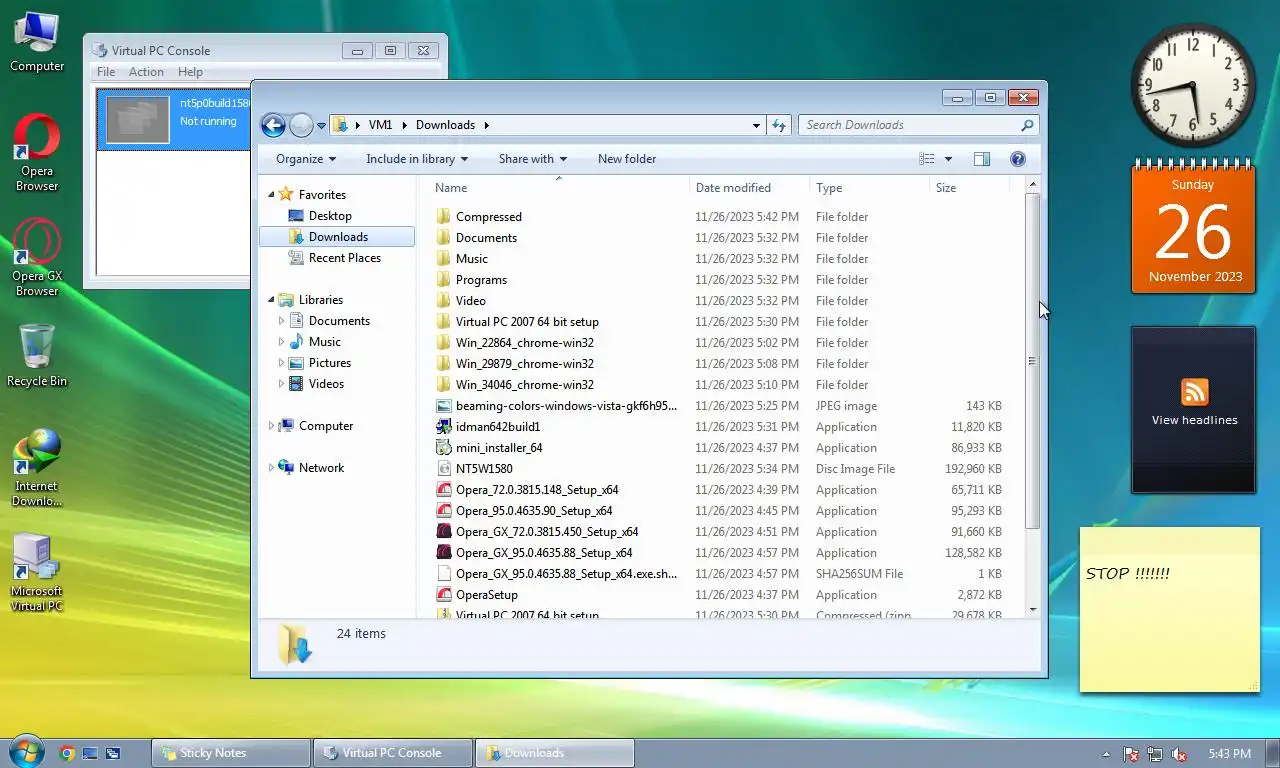1280x768 pixels.
Task: Open the Share with dropdown
Action: click(533, 159)
